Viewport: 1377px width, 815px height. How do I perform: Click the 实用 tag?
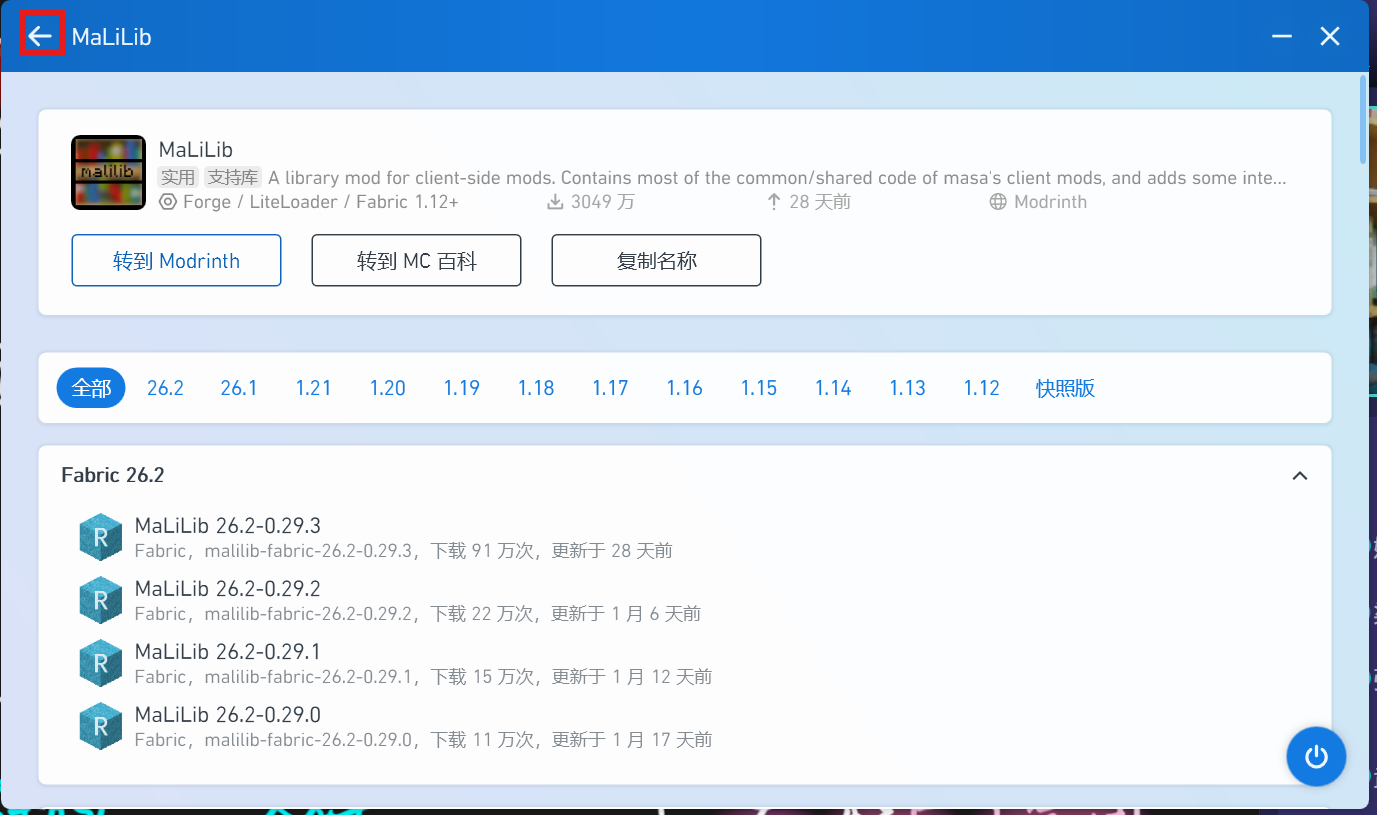(x=179, y=178)
